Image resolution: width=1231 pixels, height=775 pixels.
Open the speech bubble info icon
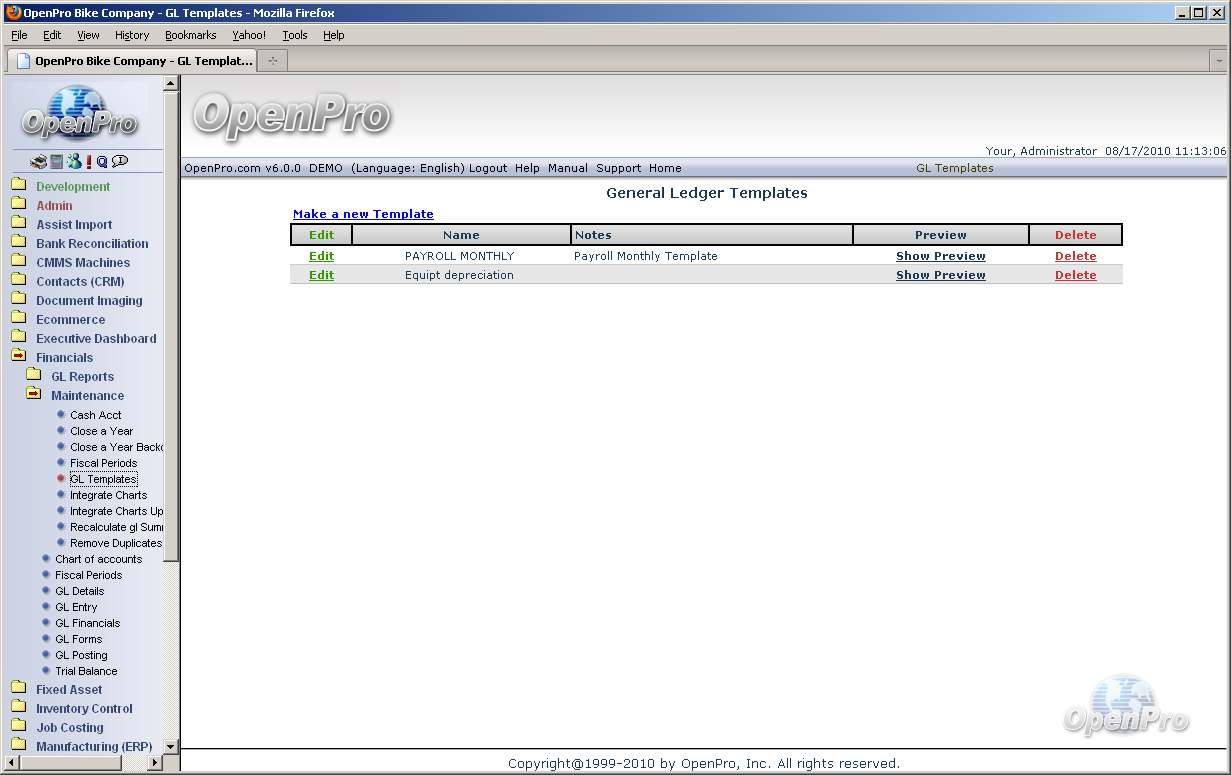pos(120,161)
